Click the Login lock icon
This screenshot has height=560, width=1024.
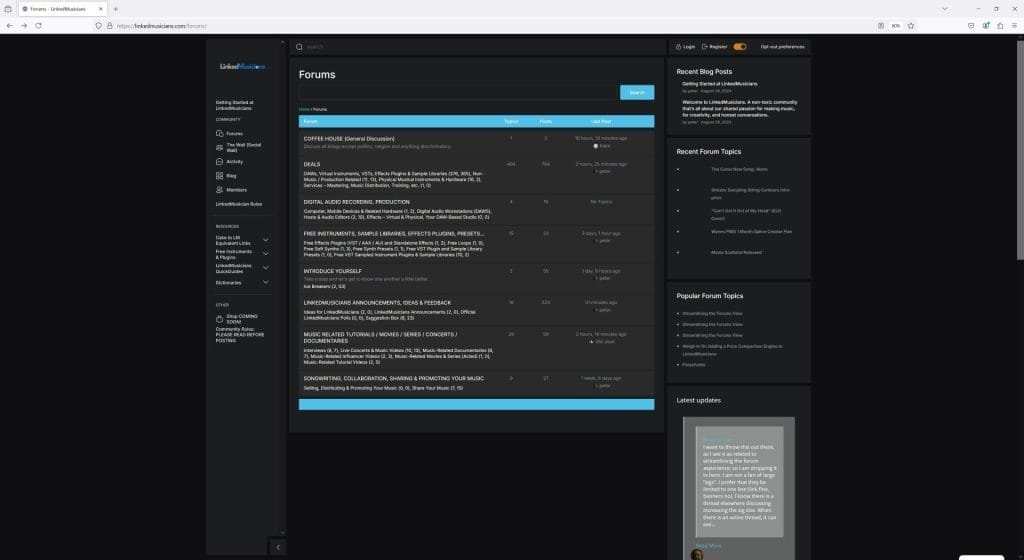(x=678, y=46)
